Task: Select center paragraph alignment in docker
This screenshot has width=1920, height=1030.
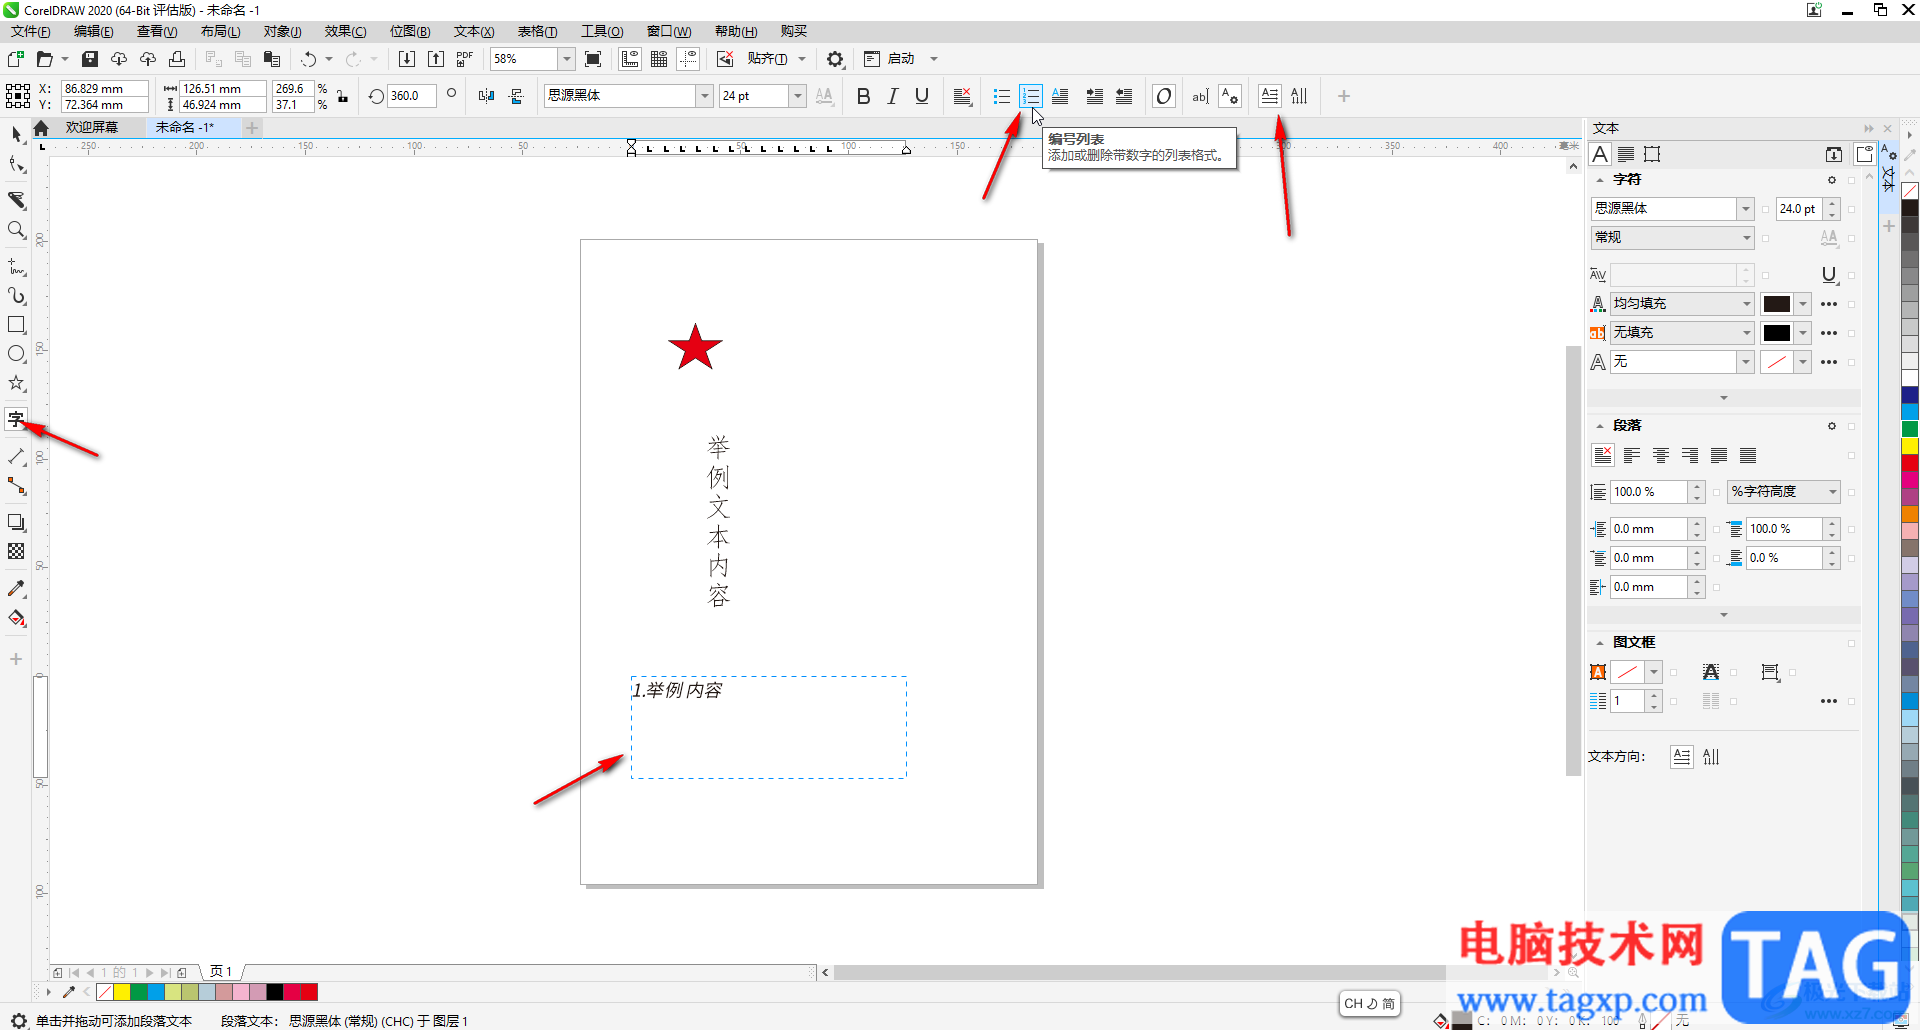Action: click(x=1661, y=456)
